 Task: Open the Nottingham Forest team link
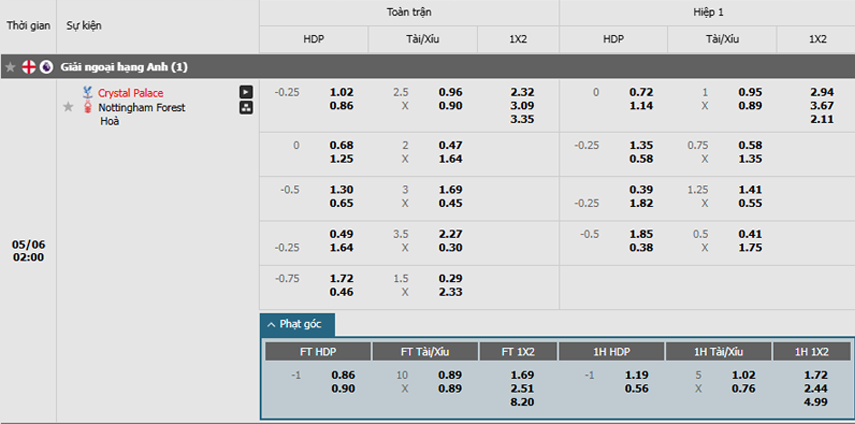click(x=142, y=107)
